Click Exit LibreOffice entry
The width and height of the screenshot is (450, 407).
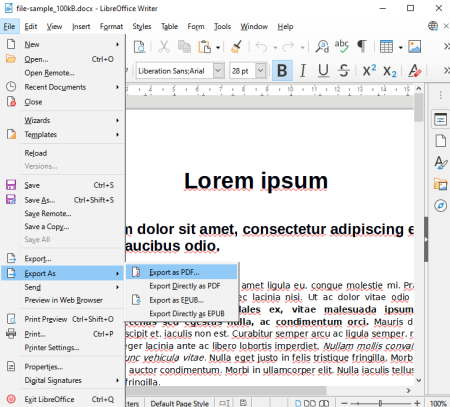click(x=62, y=399)
